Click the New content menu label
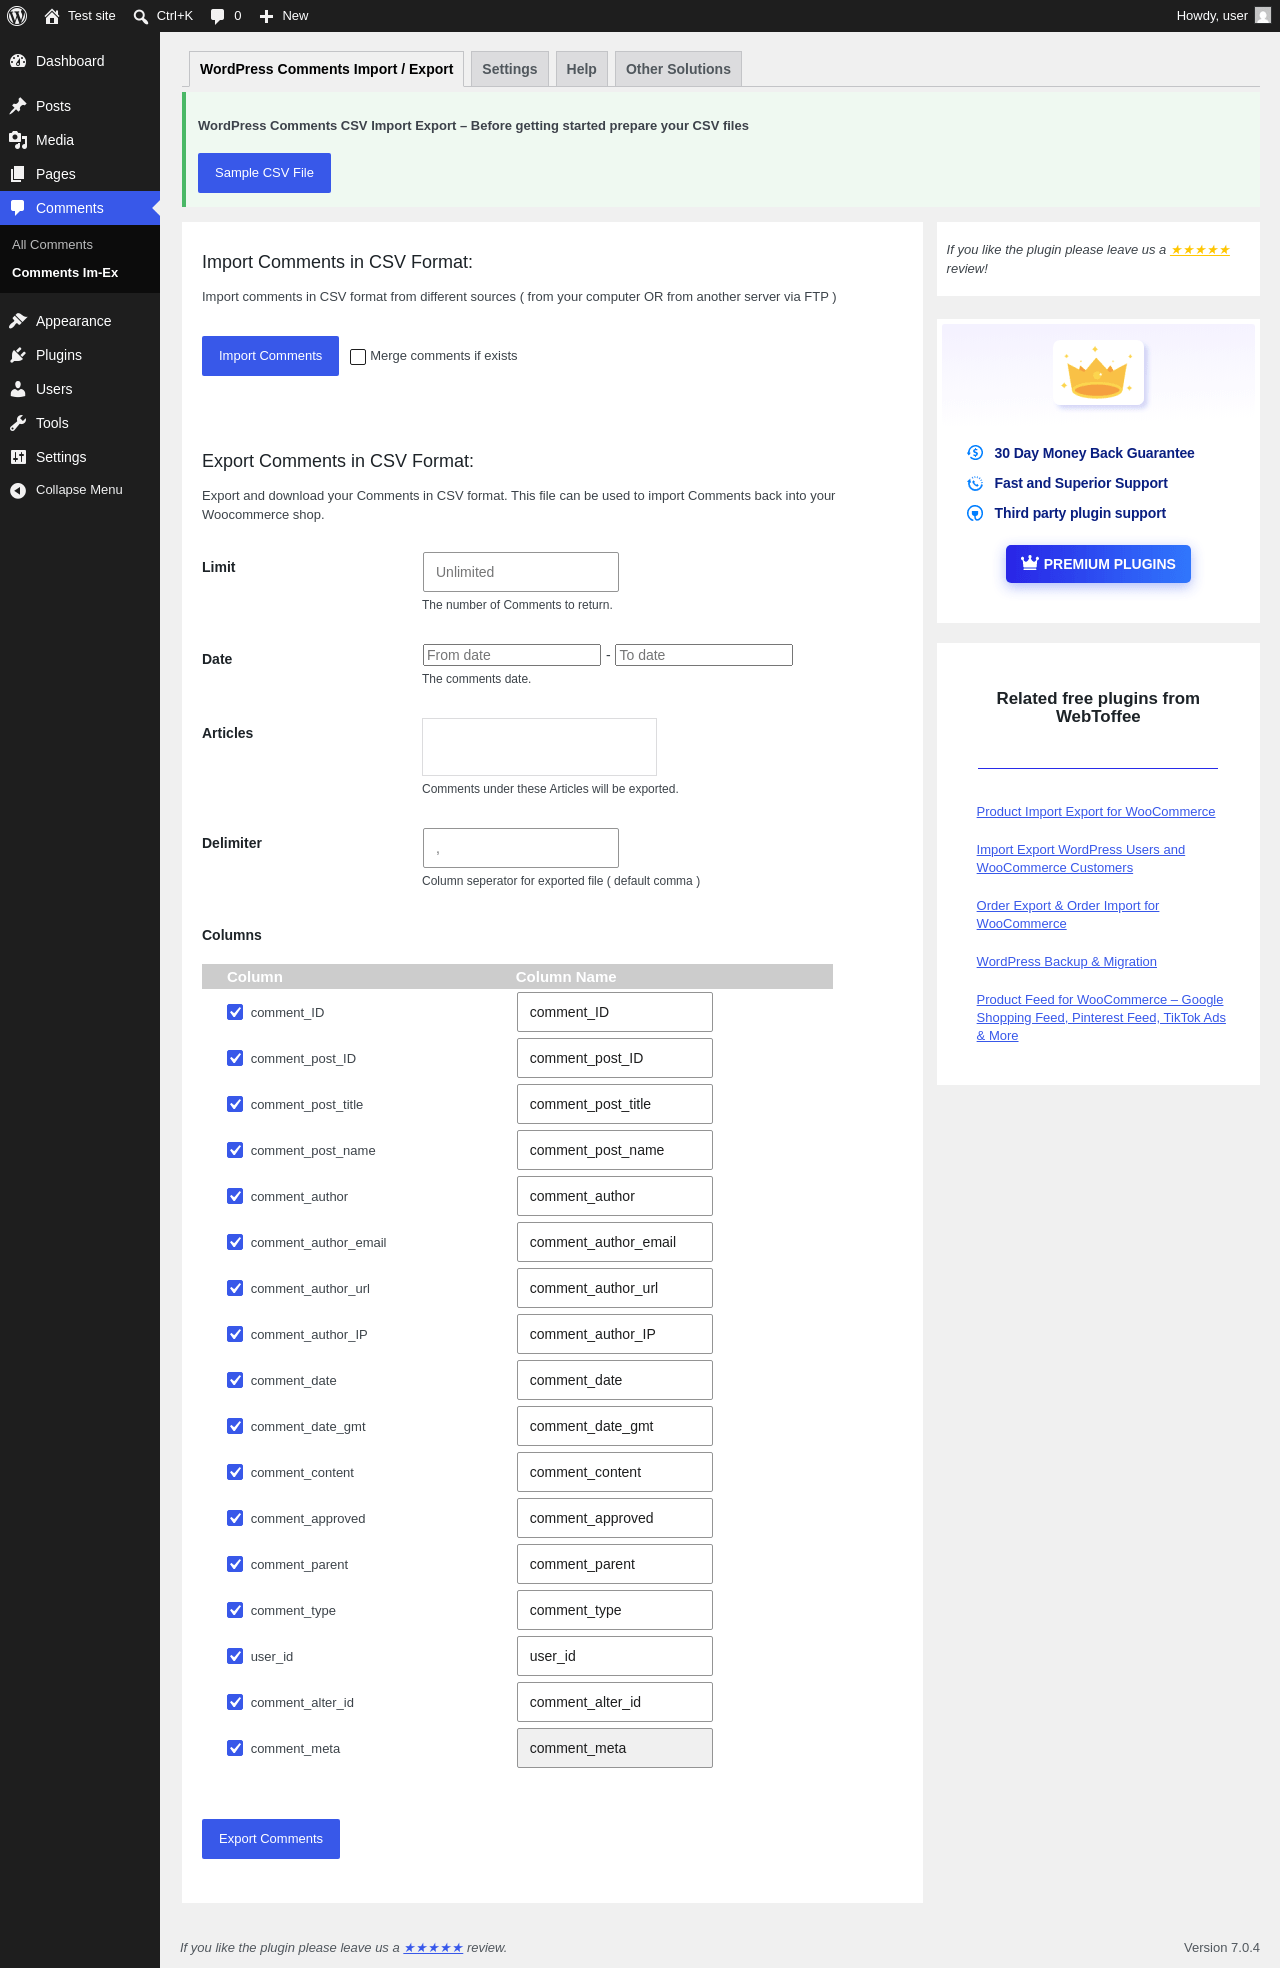This screenshot has height=1968, width=1280. tap(295, 16)
